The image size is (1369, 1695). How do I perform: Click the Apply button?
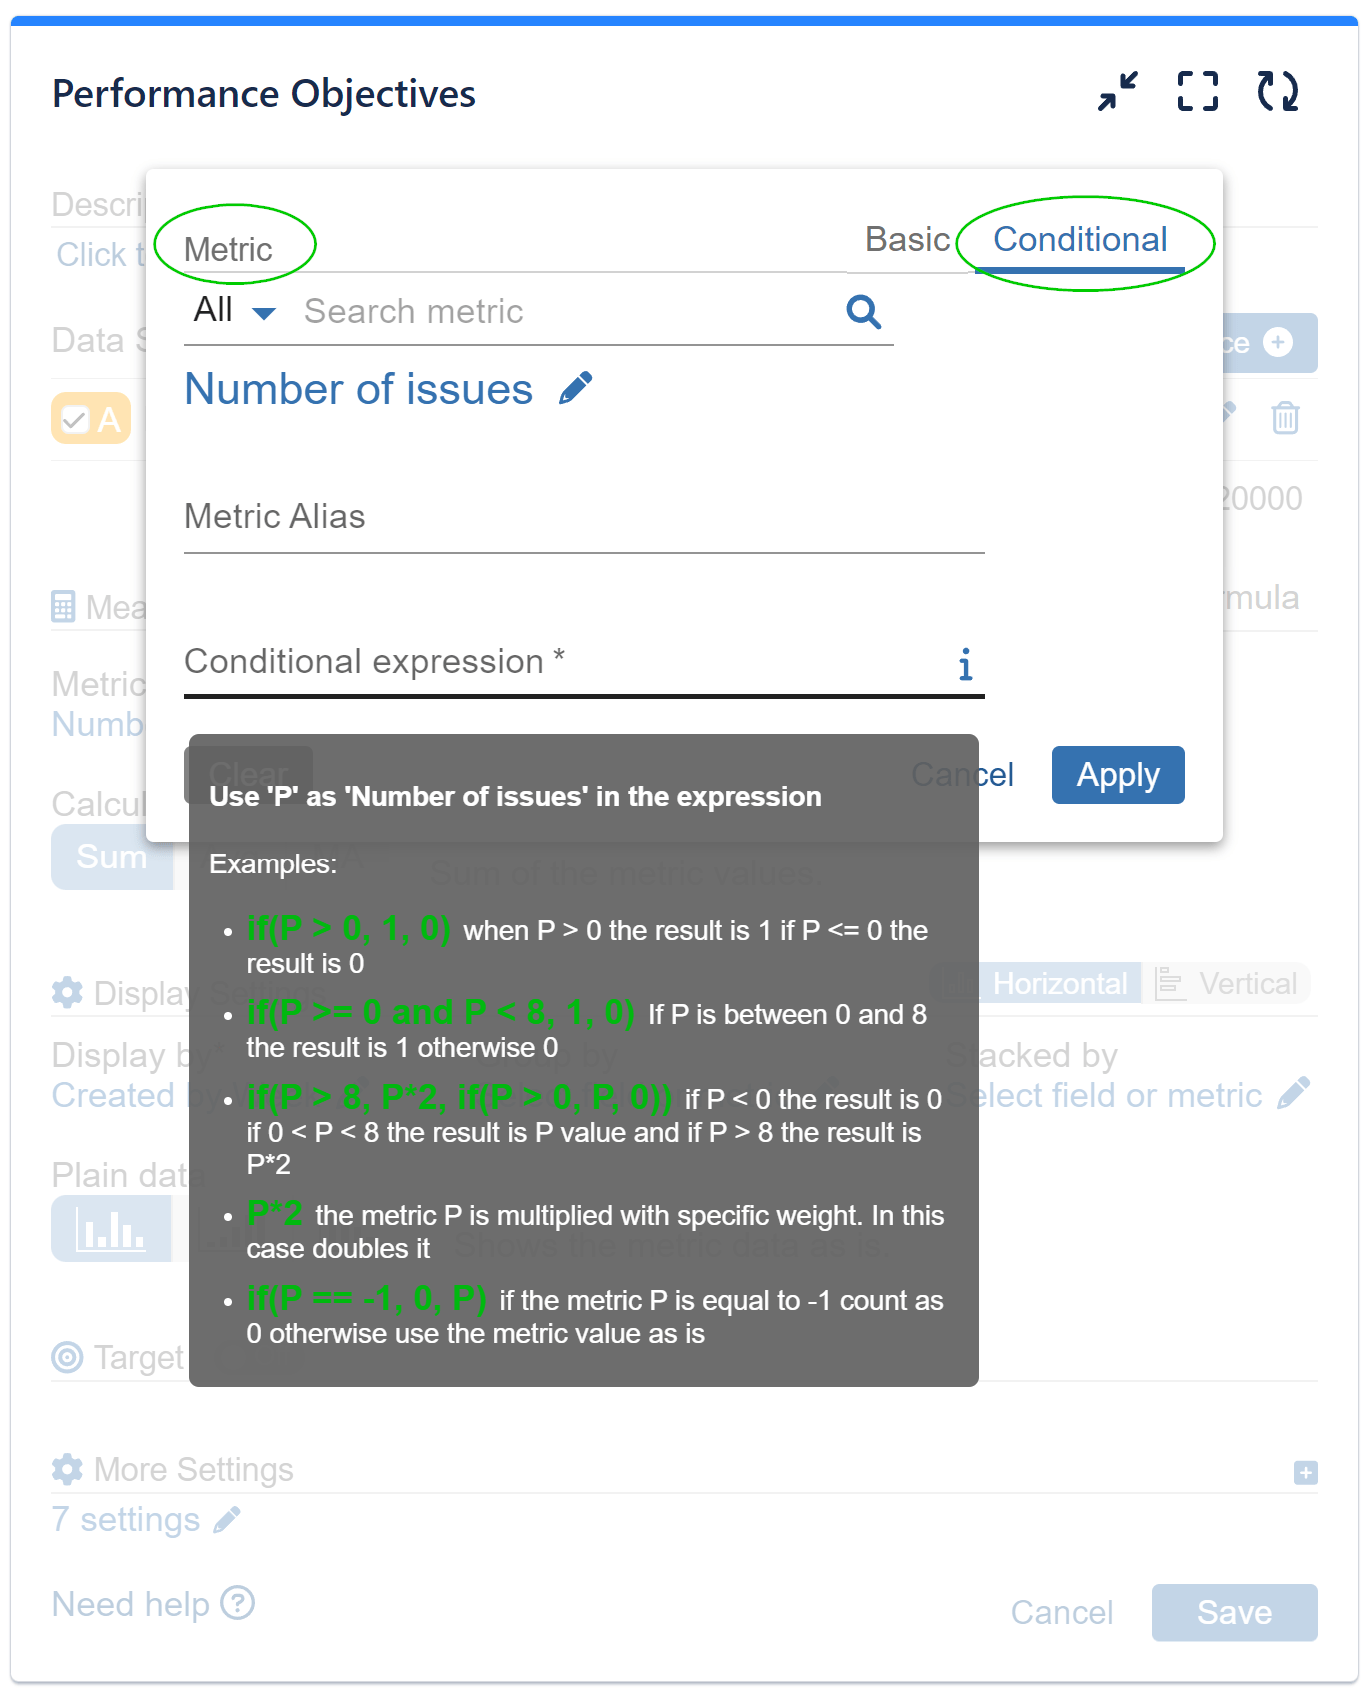(x=1117, y=775)
